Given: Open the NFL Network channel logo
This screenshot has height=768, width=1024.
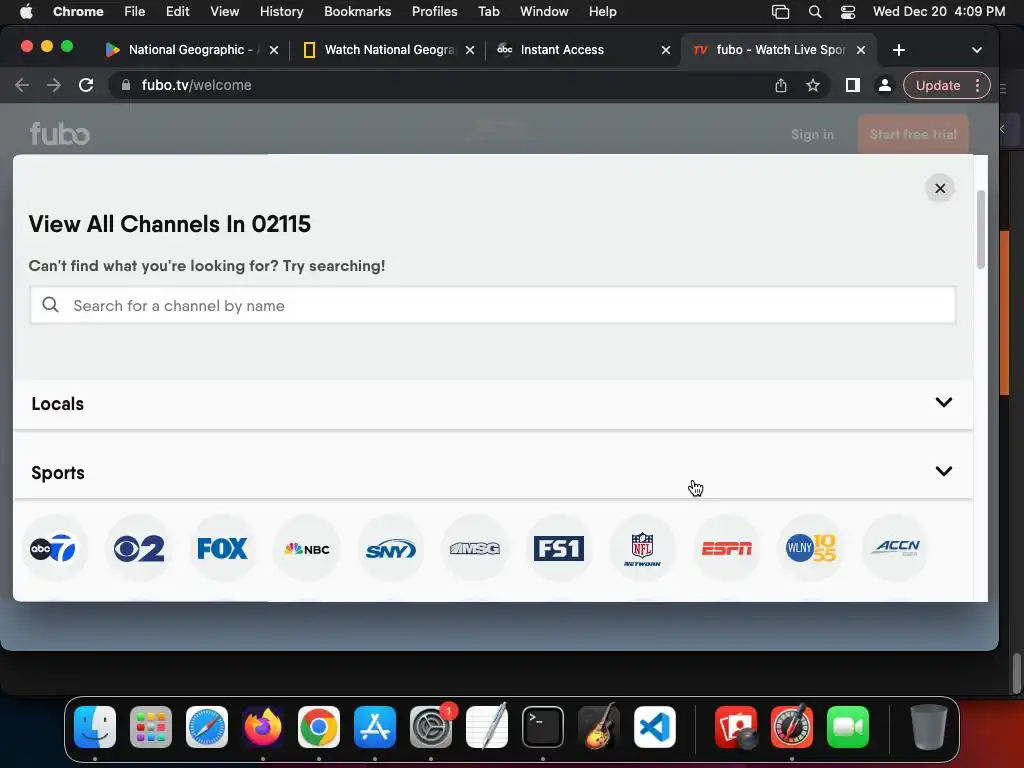Looking at the screenshot, I should [643, 548].
